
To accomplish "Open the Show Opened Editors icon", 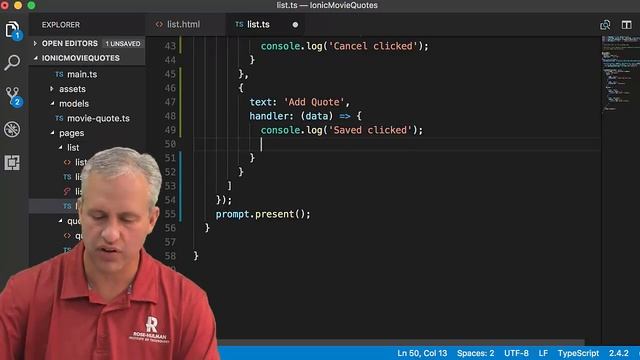I will pos(605,24).
